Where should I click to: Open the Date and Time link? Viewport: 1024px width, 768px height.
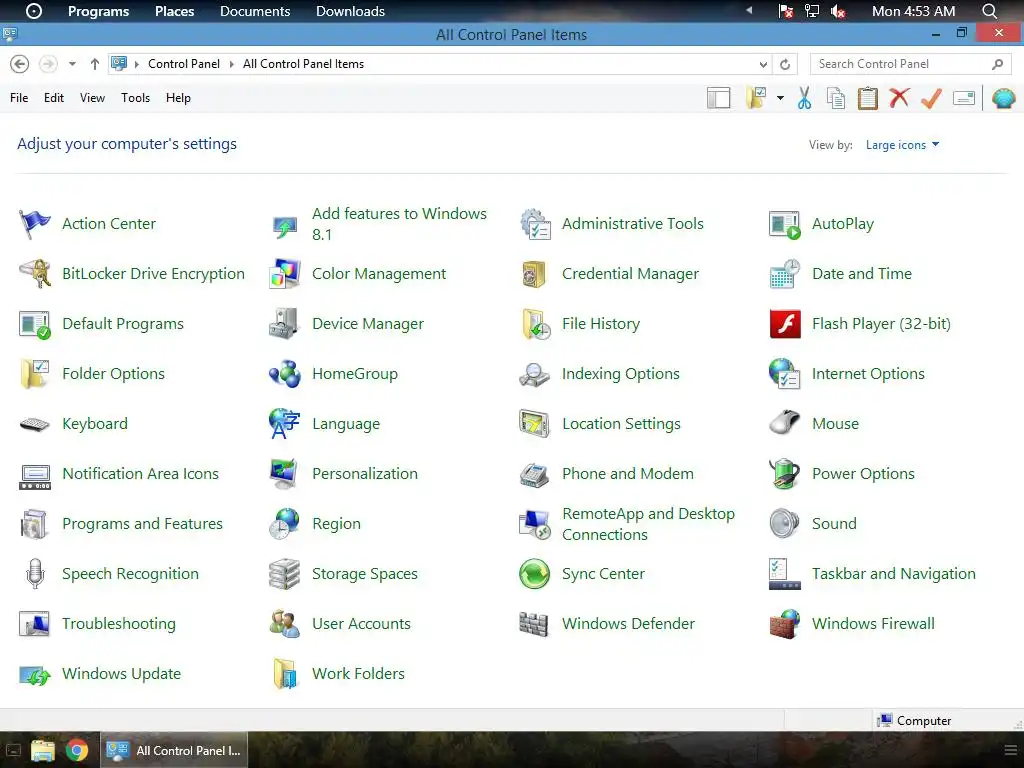point(862,274)
